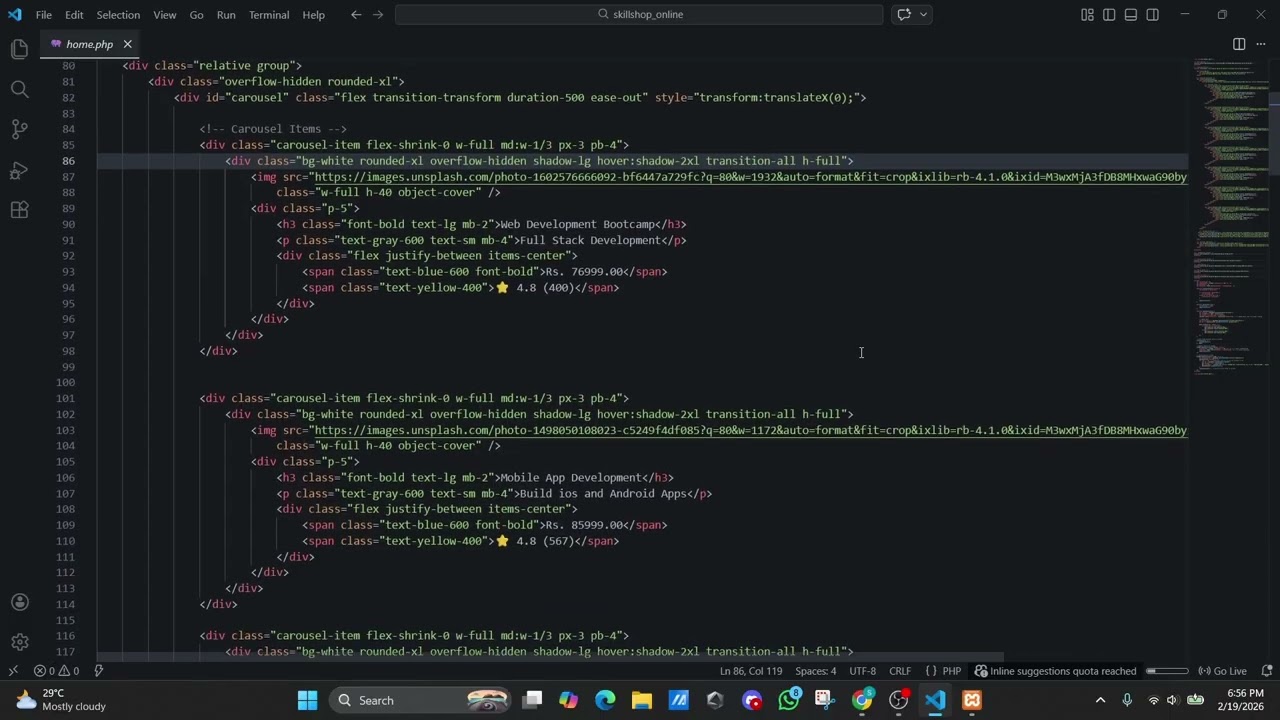Open the Accounts menu in activity bar
This screenshot has width=1280, height=720.
19,602
